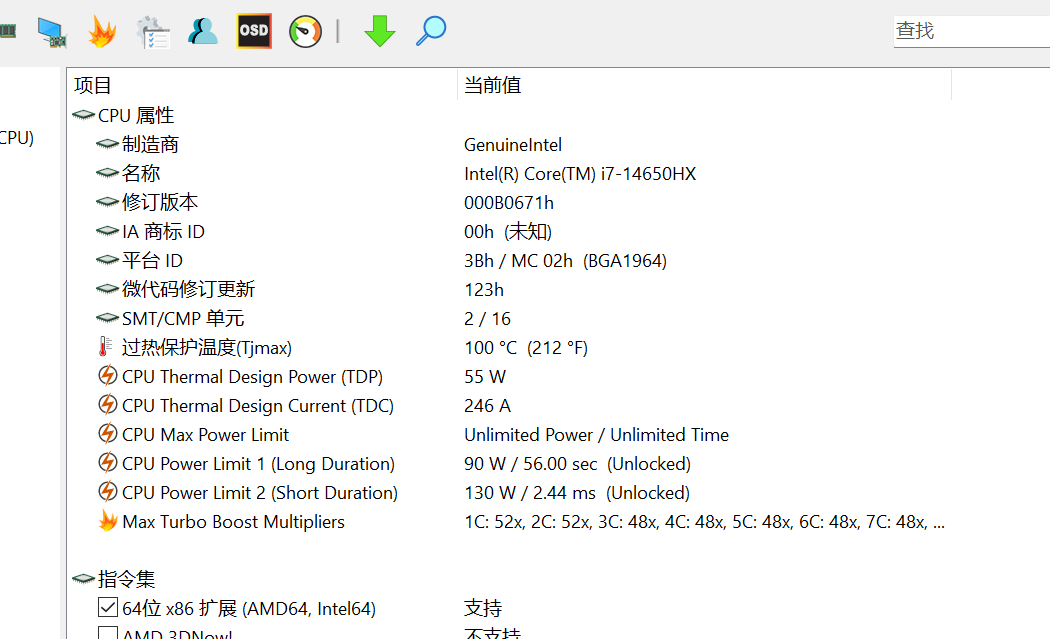The width and height of the screenshot is (1050, 639).
Task: Select the 指令集 group row
Action: 127,579
